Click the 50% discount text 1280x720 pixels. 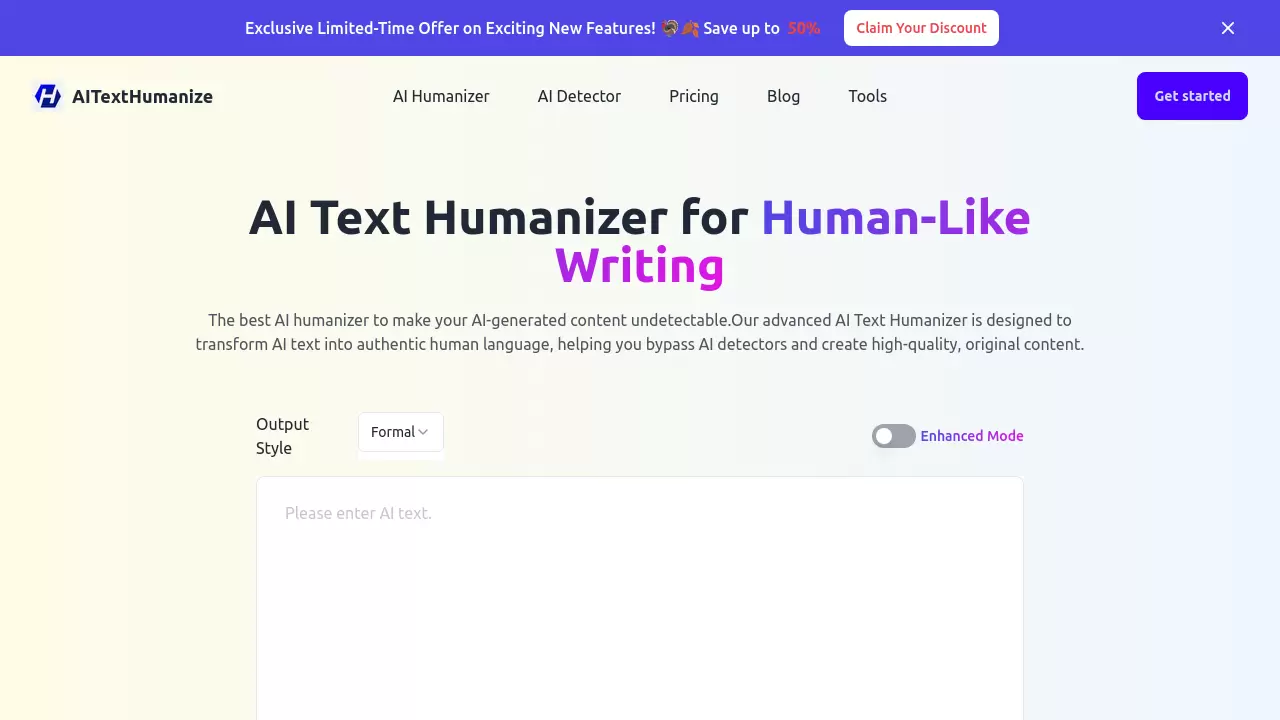[804, 28]
